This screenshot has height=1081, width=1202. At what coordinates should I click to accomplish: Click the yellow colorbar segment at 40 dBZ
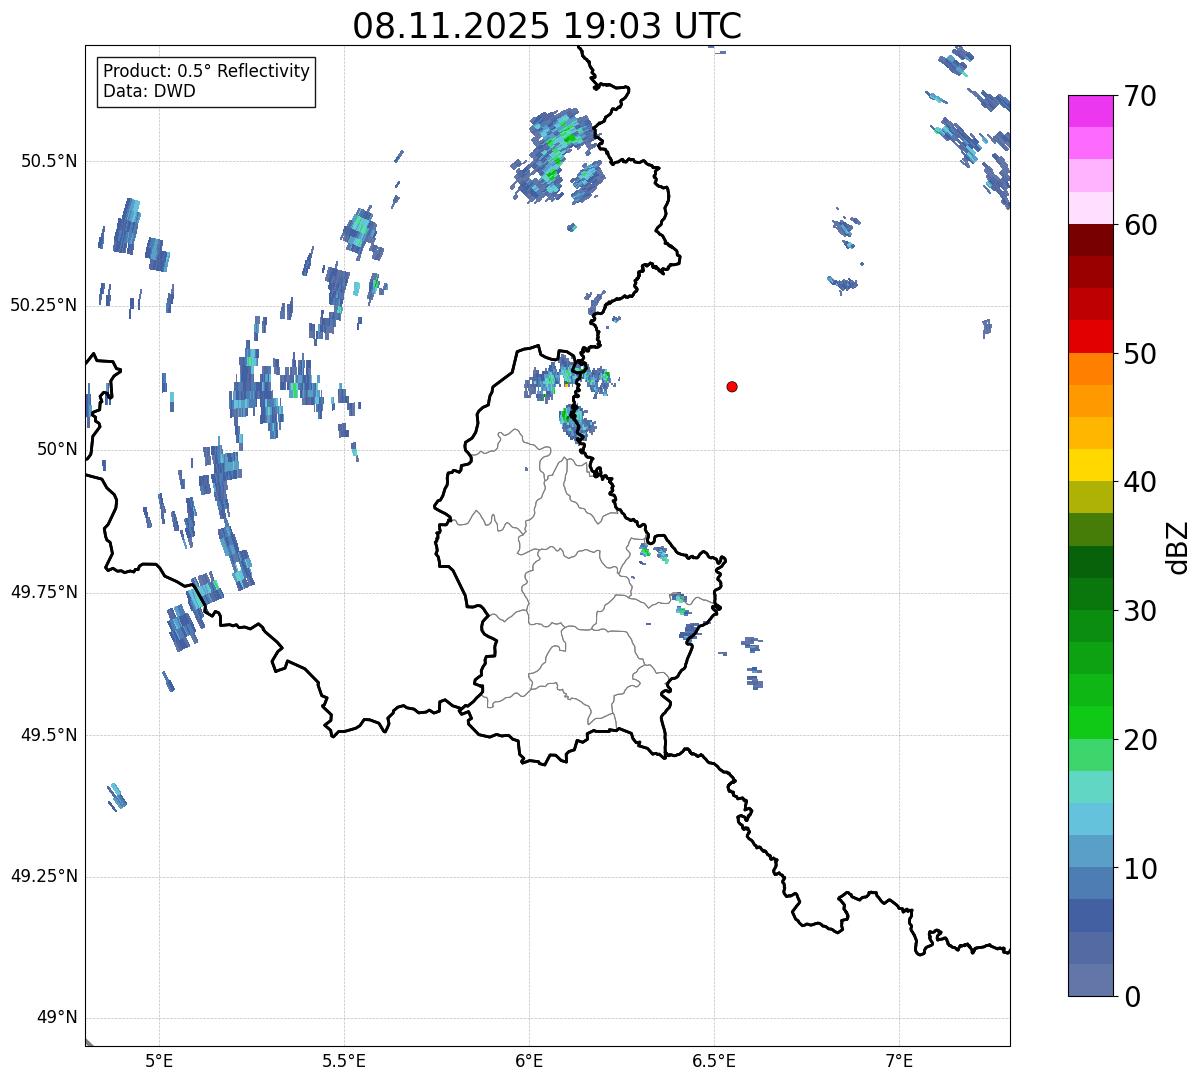pyautogui.click(x=1091, y=465)
